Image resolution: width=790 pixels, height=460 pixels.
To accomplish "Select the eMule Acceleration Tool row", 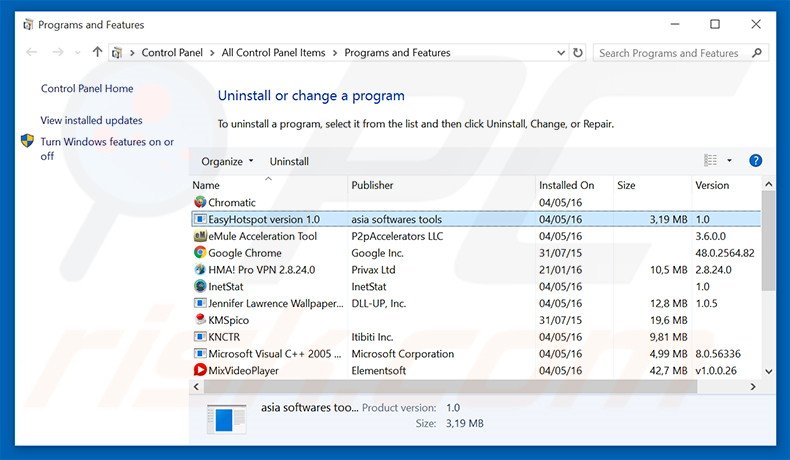I will [476, 236].
